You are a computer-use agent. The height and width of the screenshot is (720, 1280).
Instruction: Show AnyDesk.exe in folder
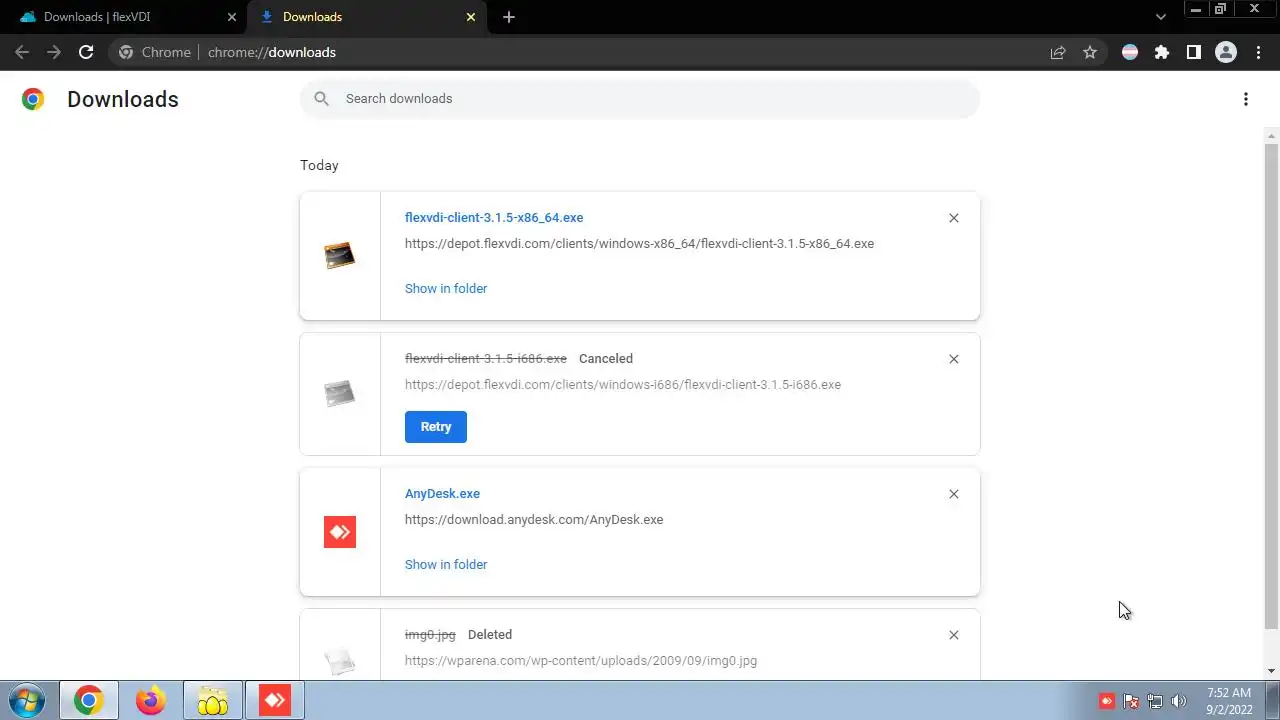pyautogui.click(x=446, y=564)
